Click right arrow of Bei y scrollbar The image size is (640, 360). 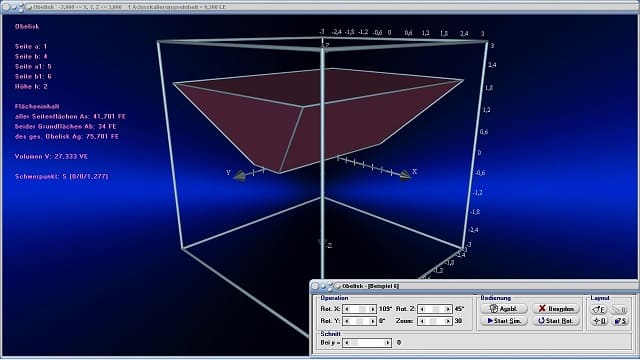click(388, 342)
